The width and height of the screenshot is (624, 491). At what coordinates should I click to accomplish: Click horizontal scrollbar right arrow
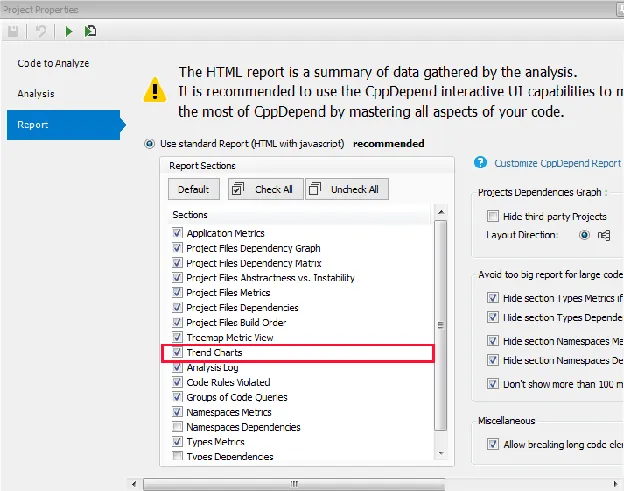pos(616,484)
